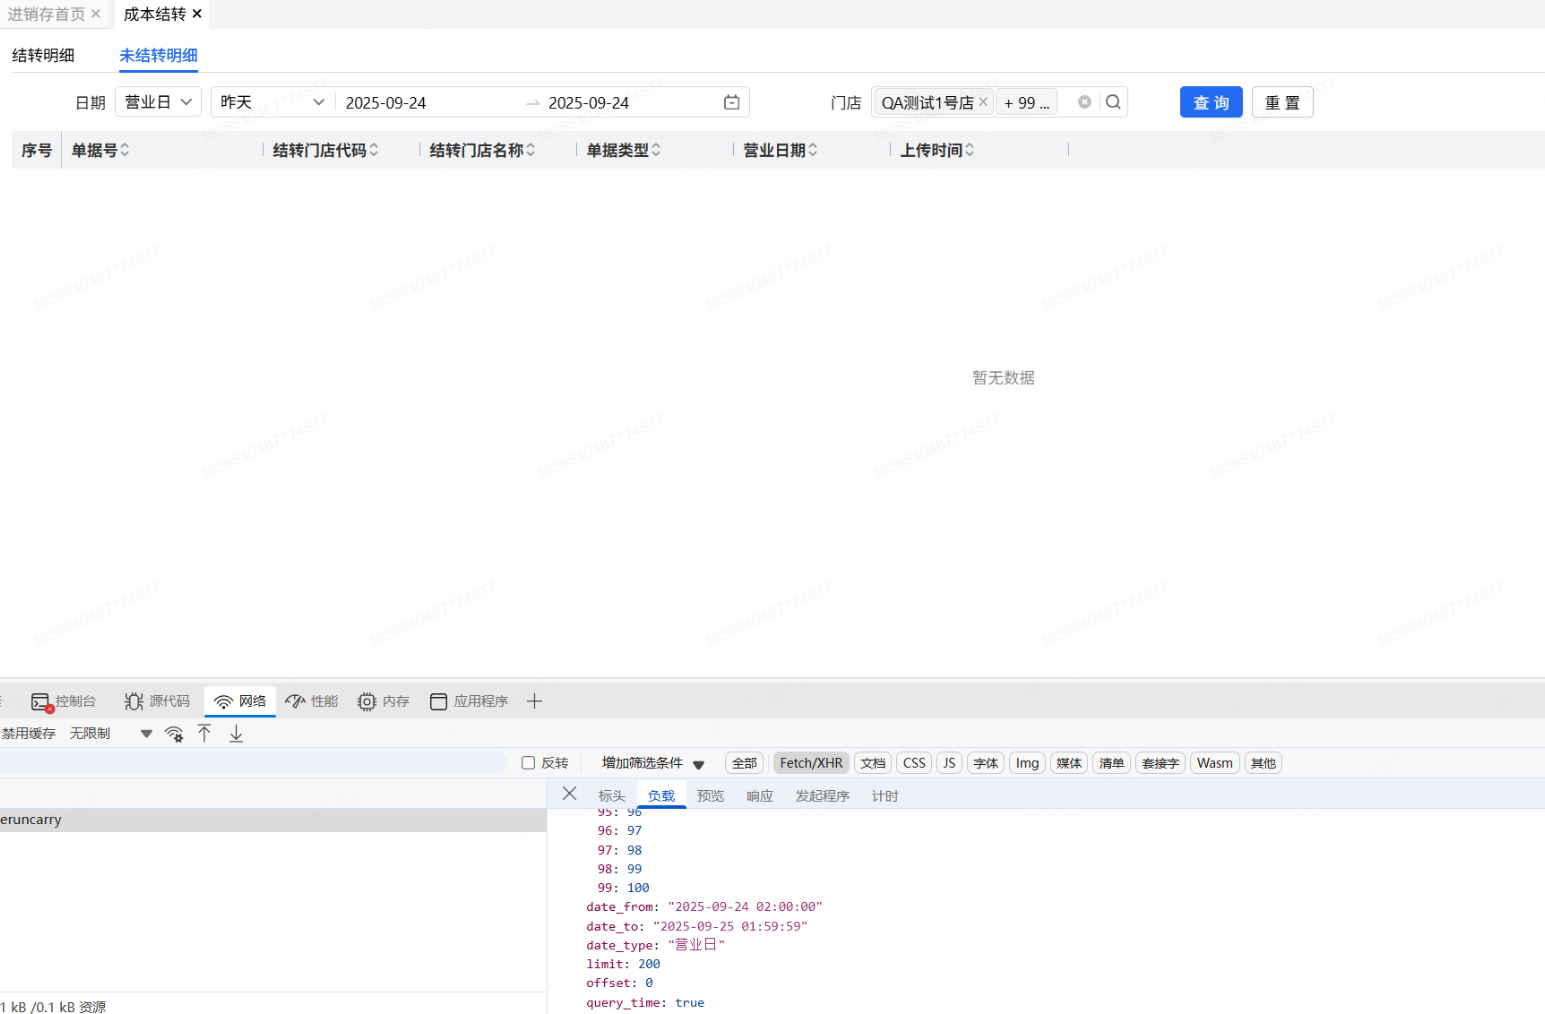Image resolution: width=1545 pixels, height=1014 pixels.
Task: Select the limit: 200 payload line
Action: 623,964
